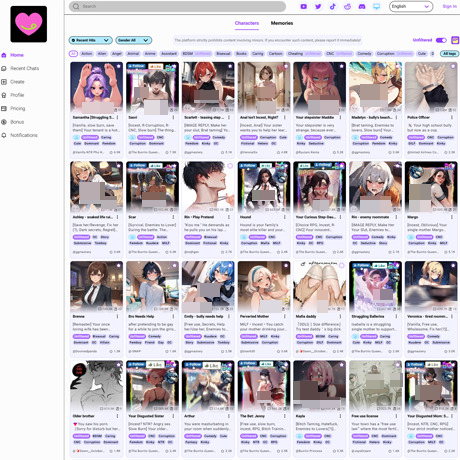The image size is (460, 460).
Task: Click the pink heart site logo
Action: coord(29,24)
